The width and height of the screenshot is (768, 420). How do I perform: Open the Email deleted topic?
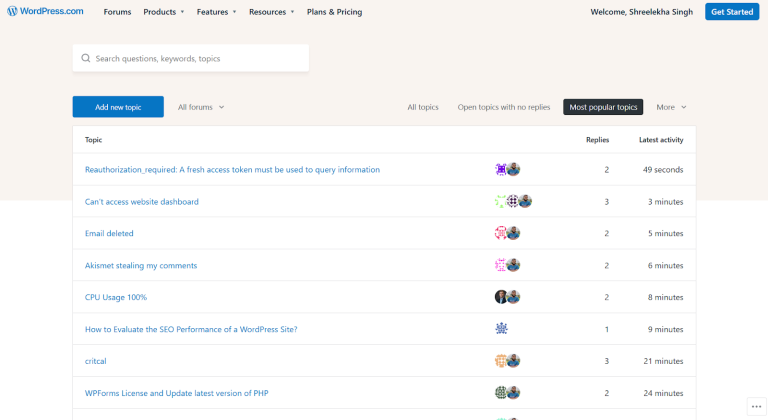point(109,233)
